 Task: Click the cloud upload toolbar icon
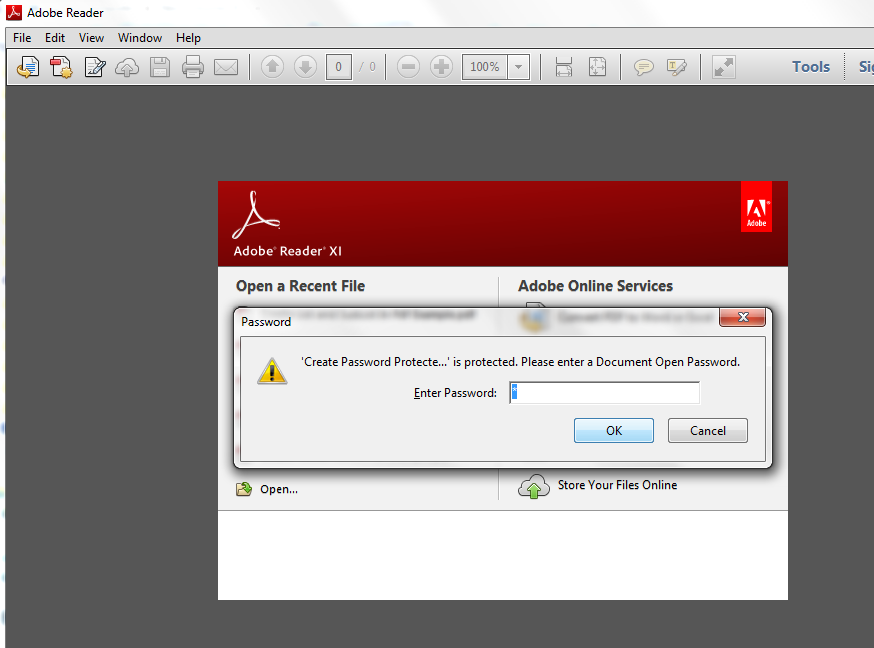[x=127, y=67]
